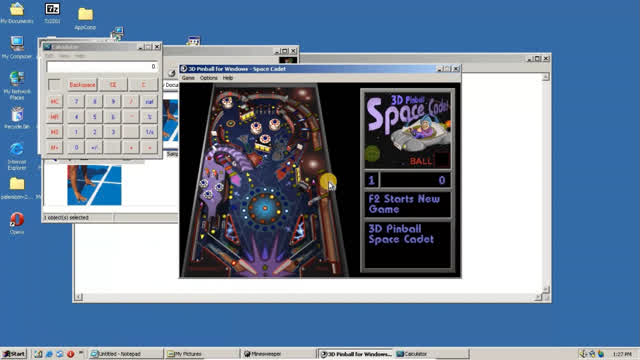Viewport: 640px width, 360px height.
Task: Click the MC memory button in Calculator
Action: [54, 101]
